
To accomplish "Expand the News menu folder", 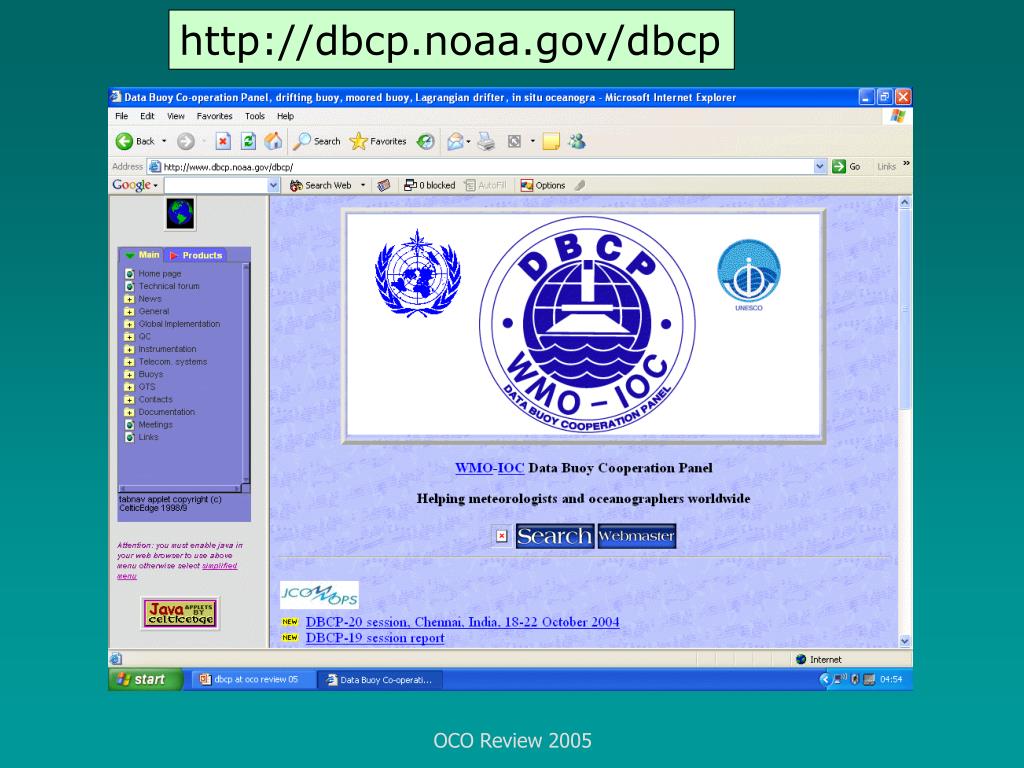I will [x=129, y=299].
